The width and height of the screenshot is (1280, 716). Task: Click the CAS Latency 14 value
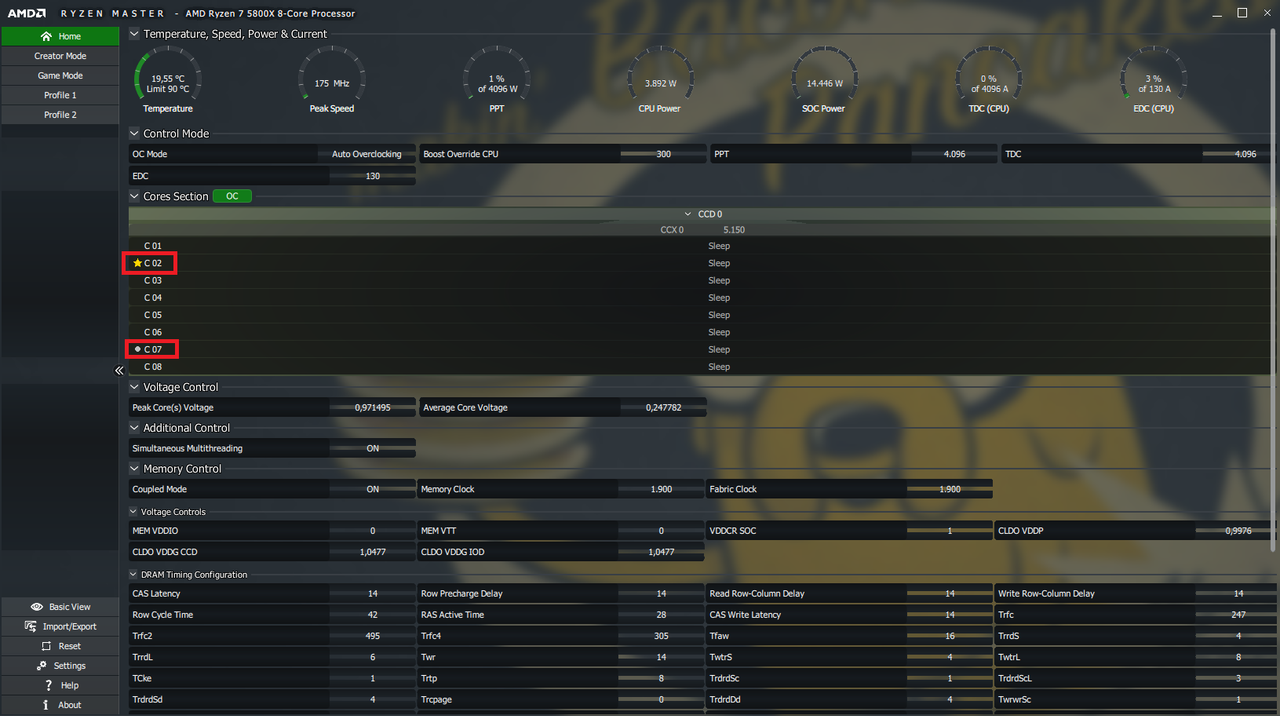(372, 593)
